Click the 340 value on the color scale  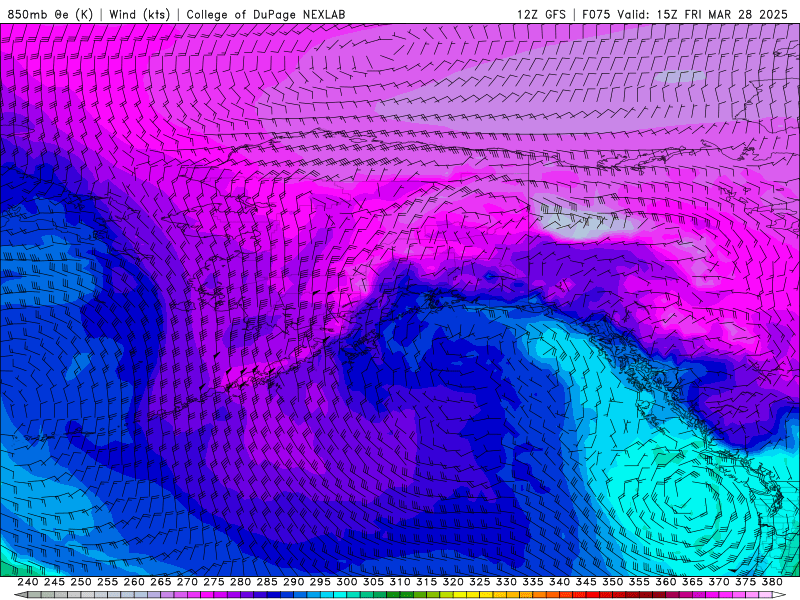559,582
